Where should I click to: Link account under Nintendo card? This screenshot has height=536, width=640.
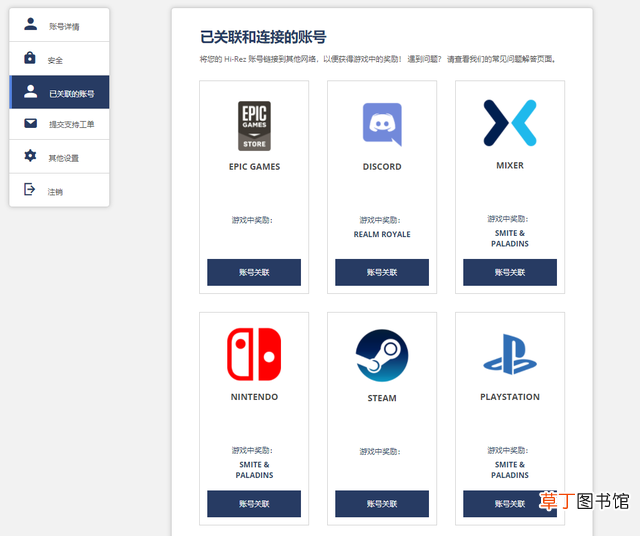pyautogui.click(x=254, y=504)
